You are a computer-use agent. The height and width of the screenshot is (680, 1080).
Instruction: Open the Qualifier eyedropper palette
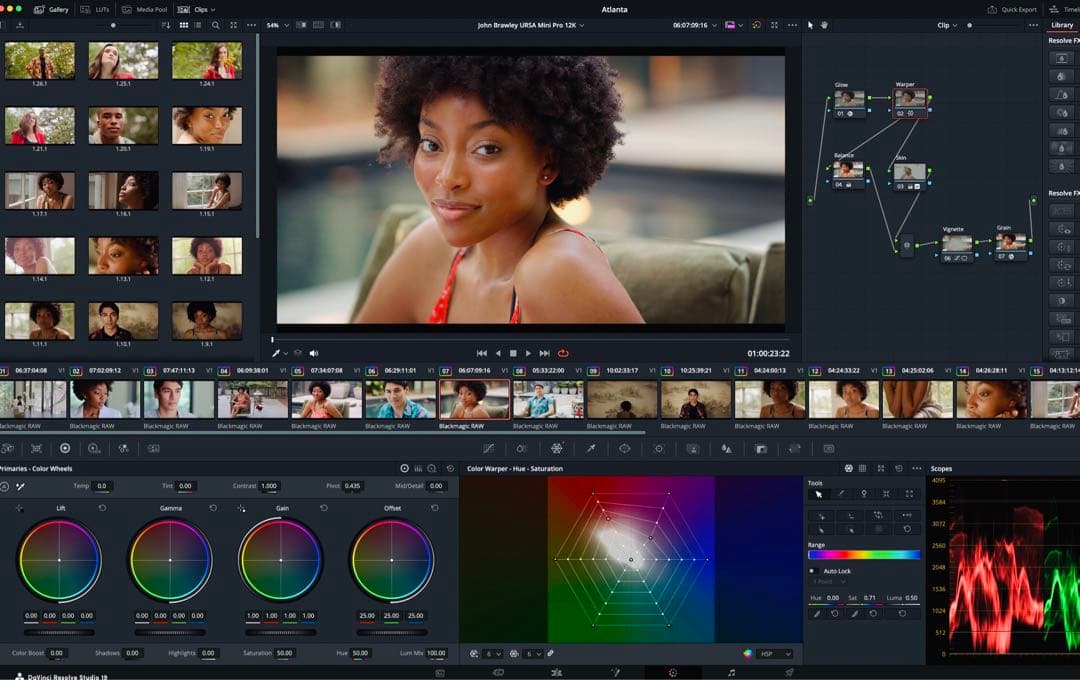click(591, 449)
